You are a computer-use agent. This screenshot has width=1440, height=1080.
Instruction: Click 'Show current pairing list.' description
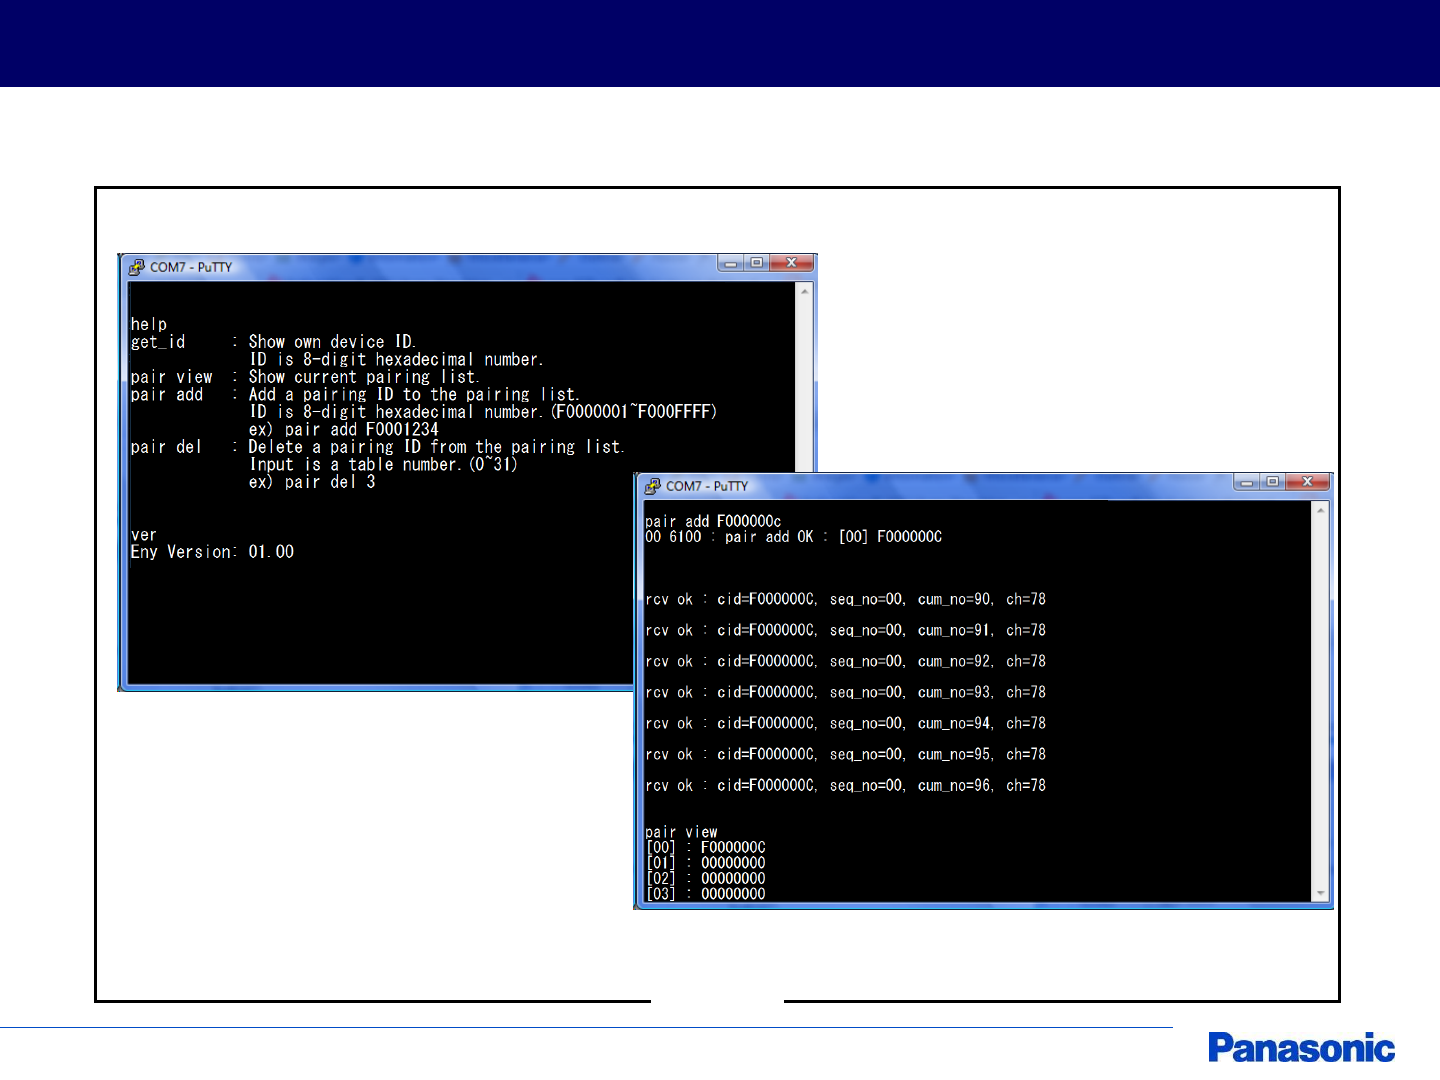click(364, 377)
